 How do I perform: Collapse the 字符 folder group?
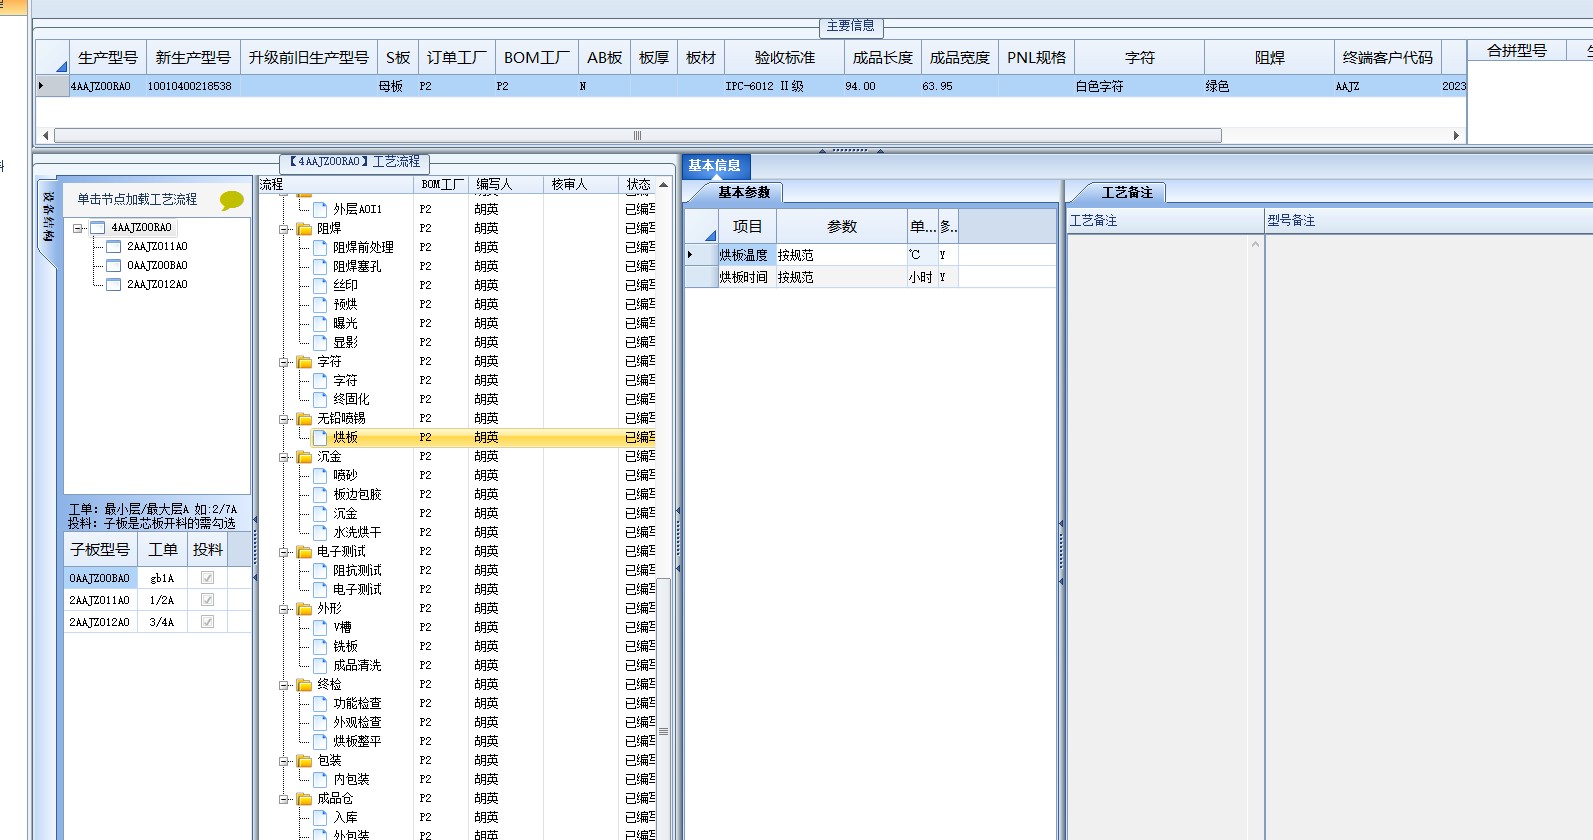click(x=284, y=362)
